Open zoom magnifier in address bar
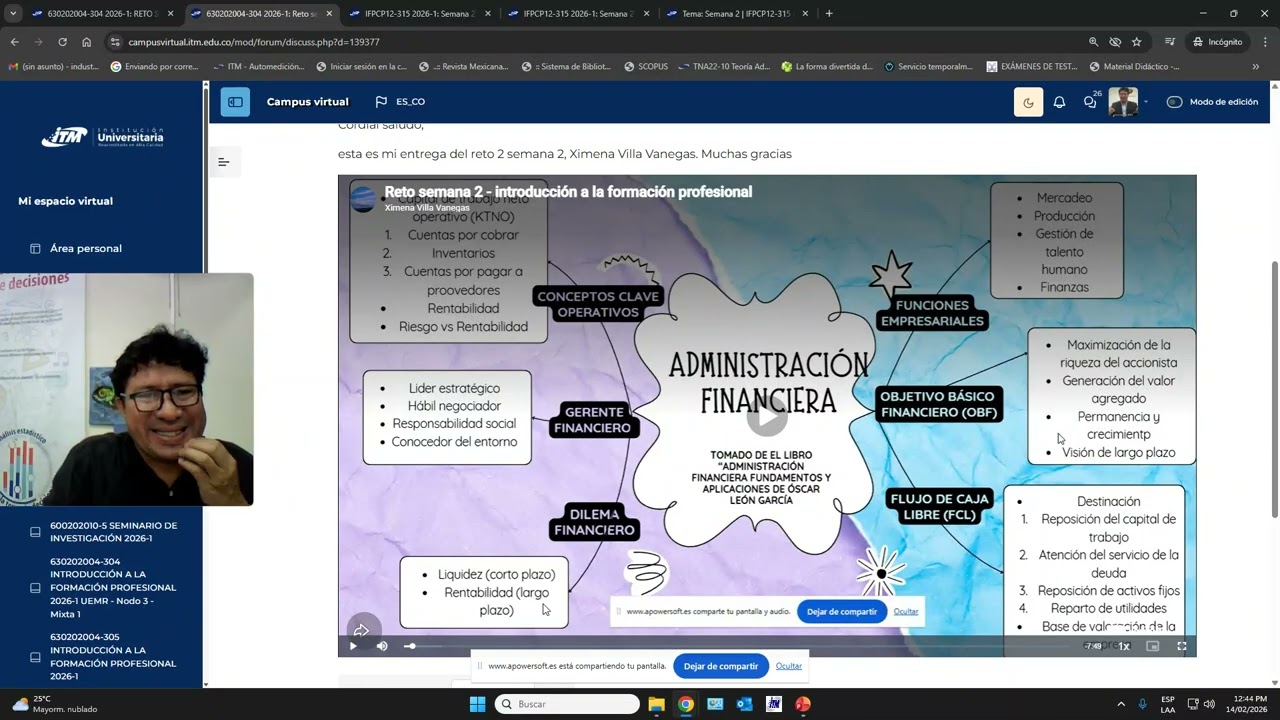 tap(1093, 42)
